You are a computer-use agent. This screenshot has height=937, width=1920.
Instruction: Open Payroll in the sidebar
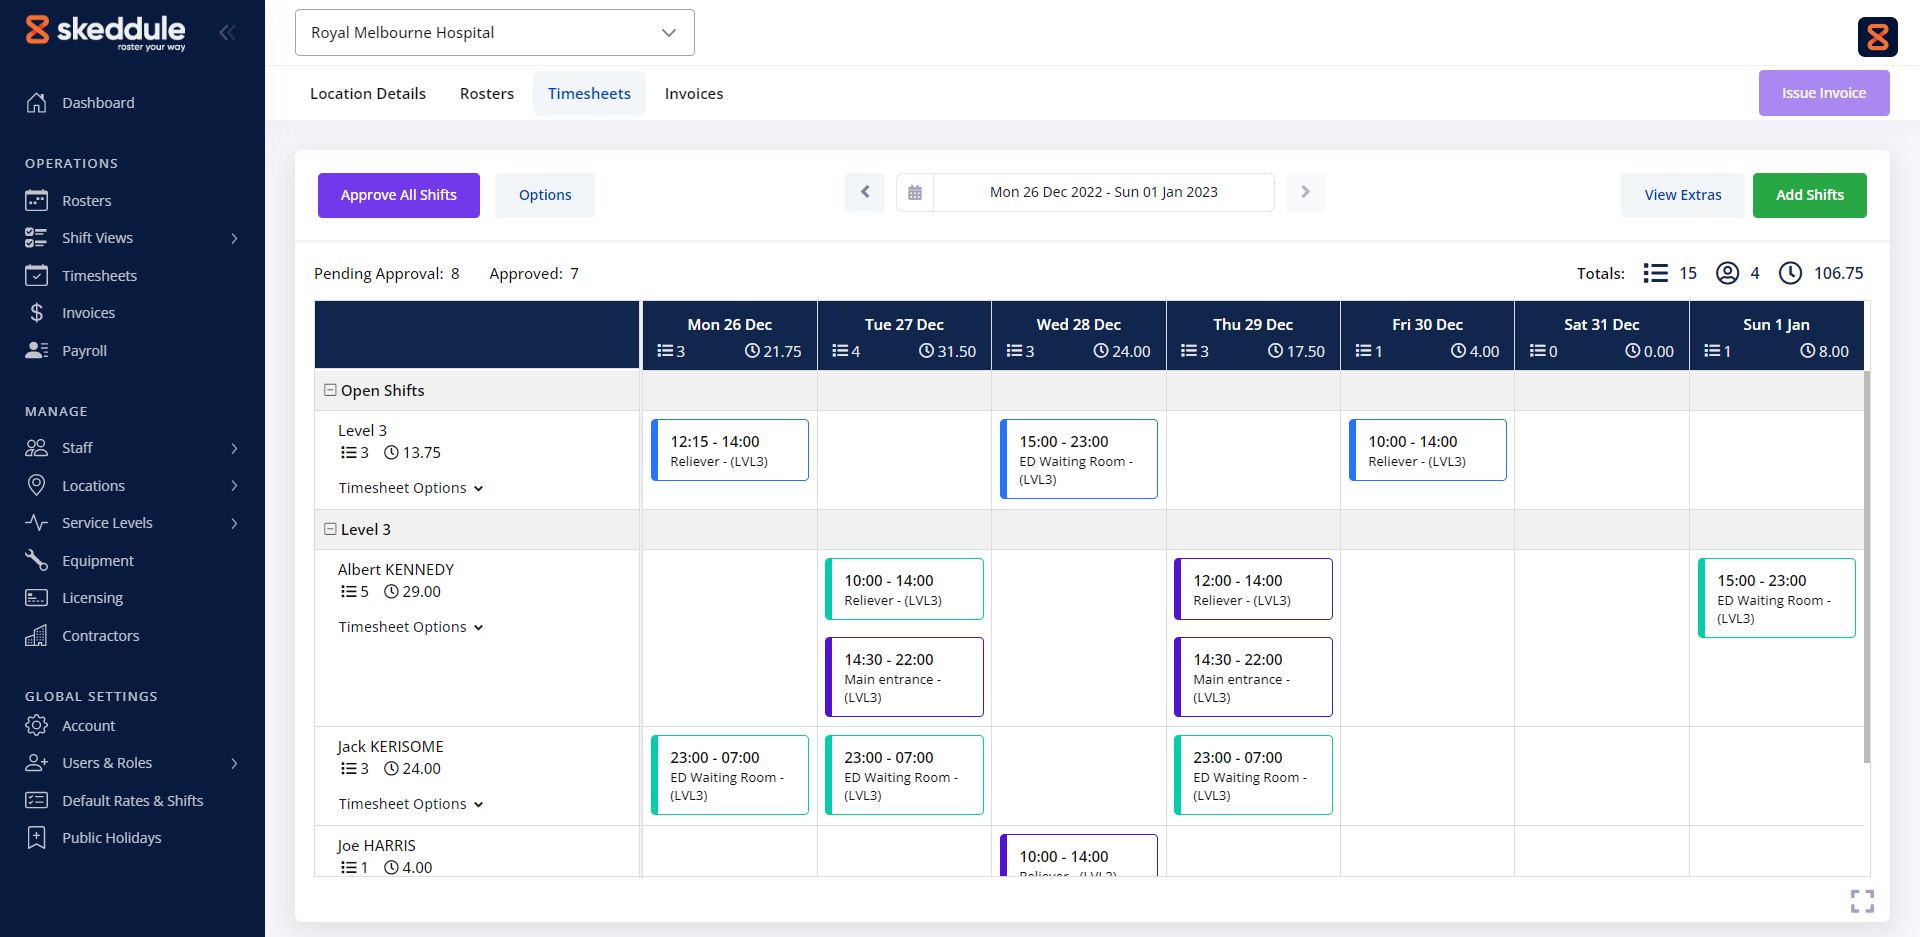click(x=84, y=351)
